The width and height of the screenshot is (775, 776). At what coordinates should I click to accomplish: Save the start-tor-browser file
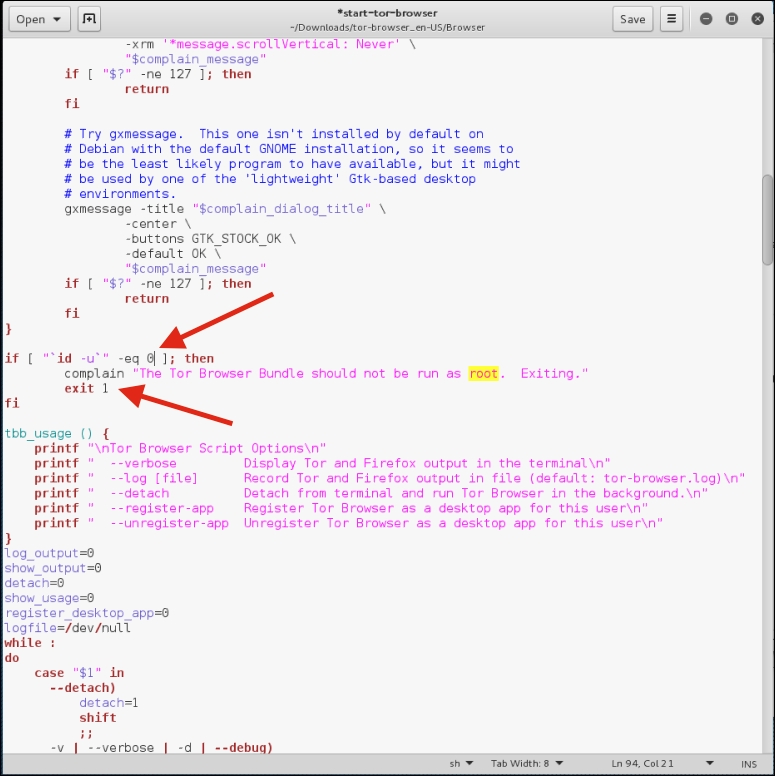632,19
